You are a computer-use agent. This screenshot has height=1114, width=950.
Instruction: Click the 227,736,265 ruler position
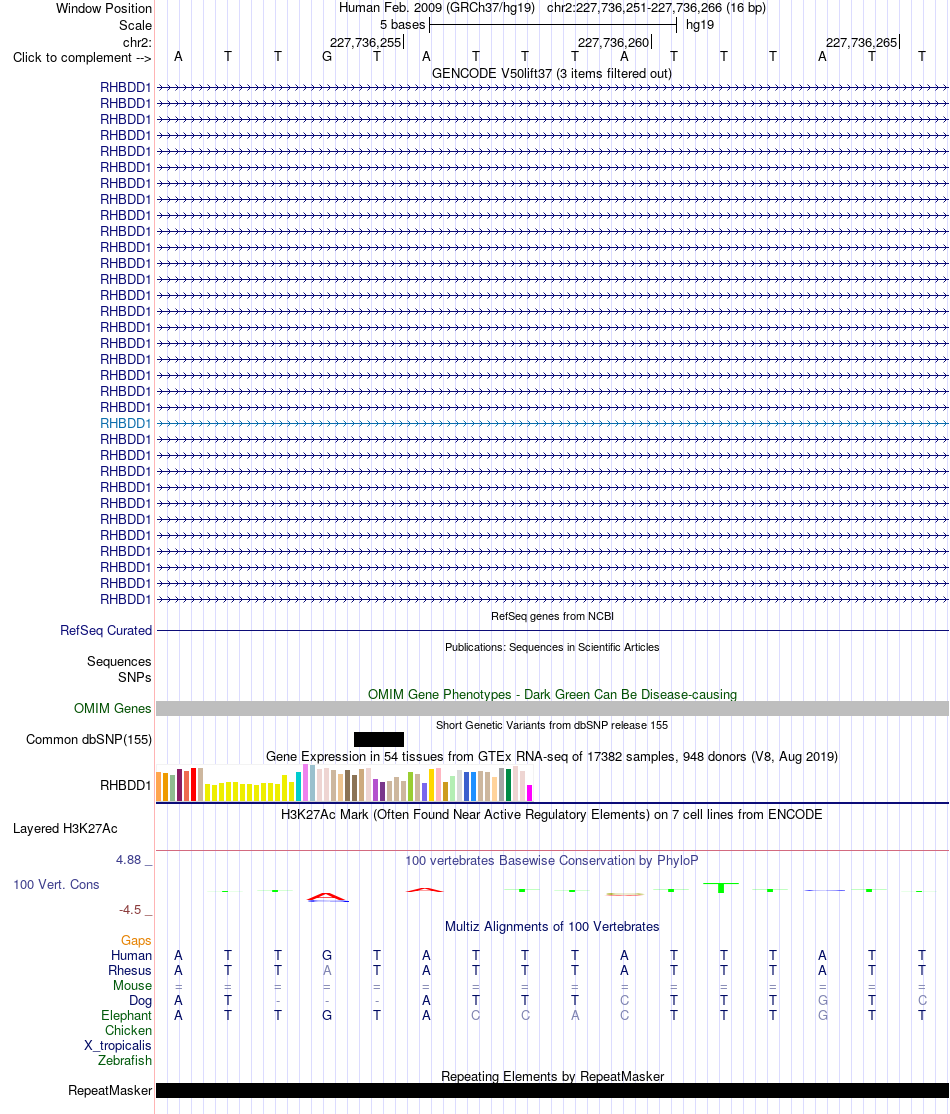coord(861,43)
